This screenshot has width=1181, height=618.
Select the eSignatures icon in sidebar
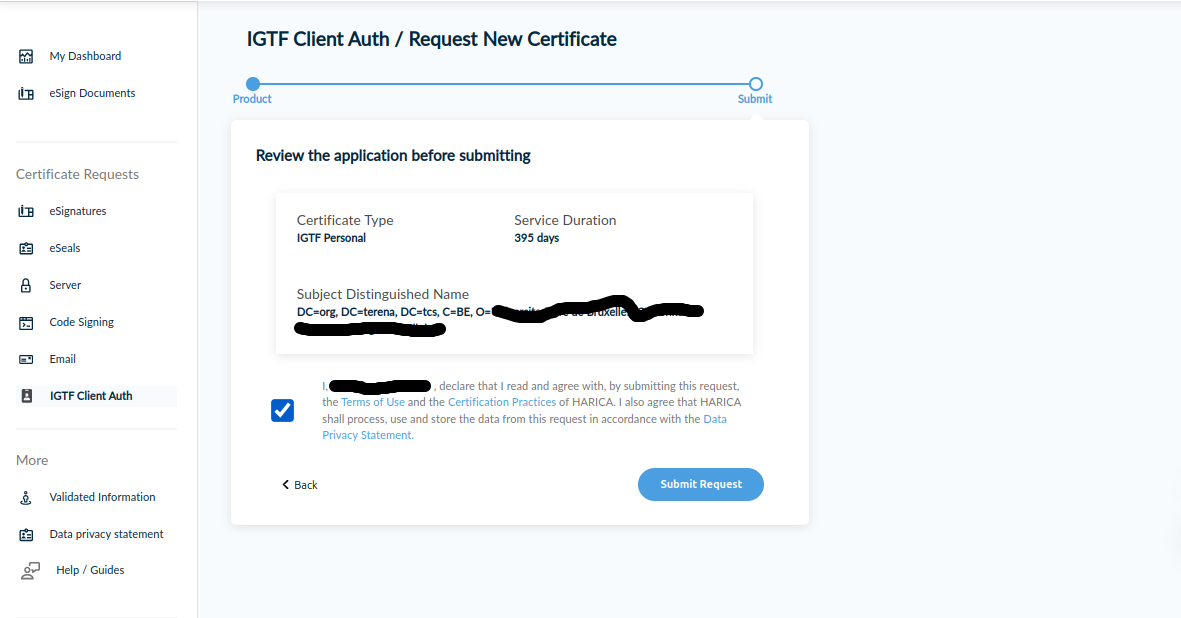click(27, 212)
